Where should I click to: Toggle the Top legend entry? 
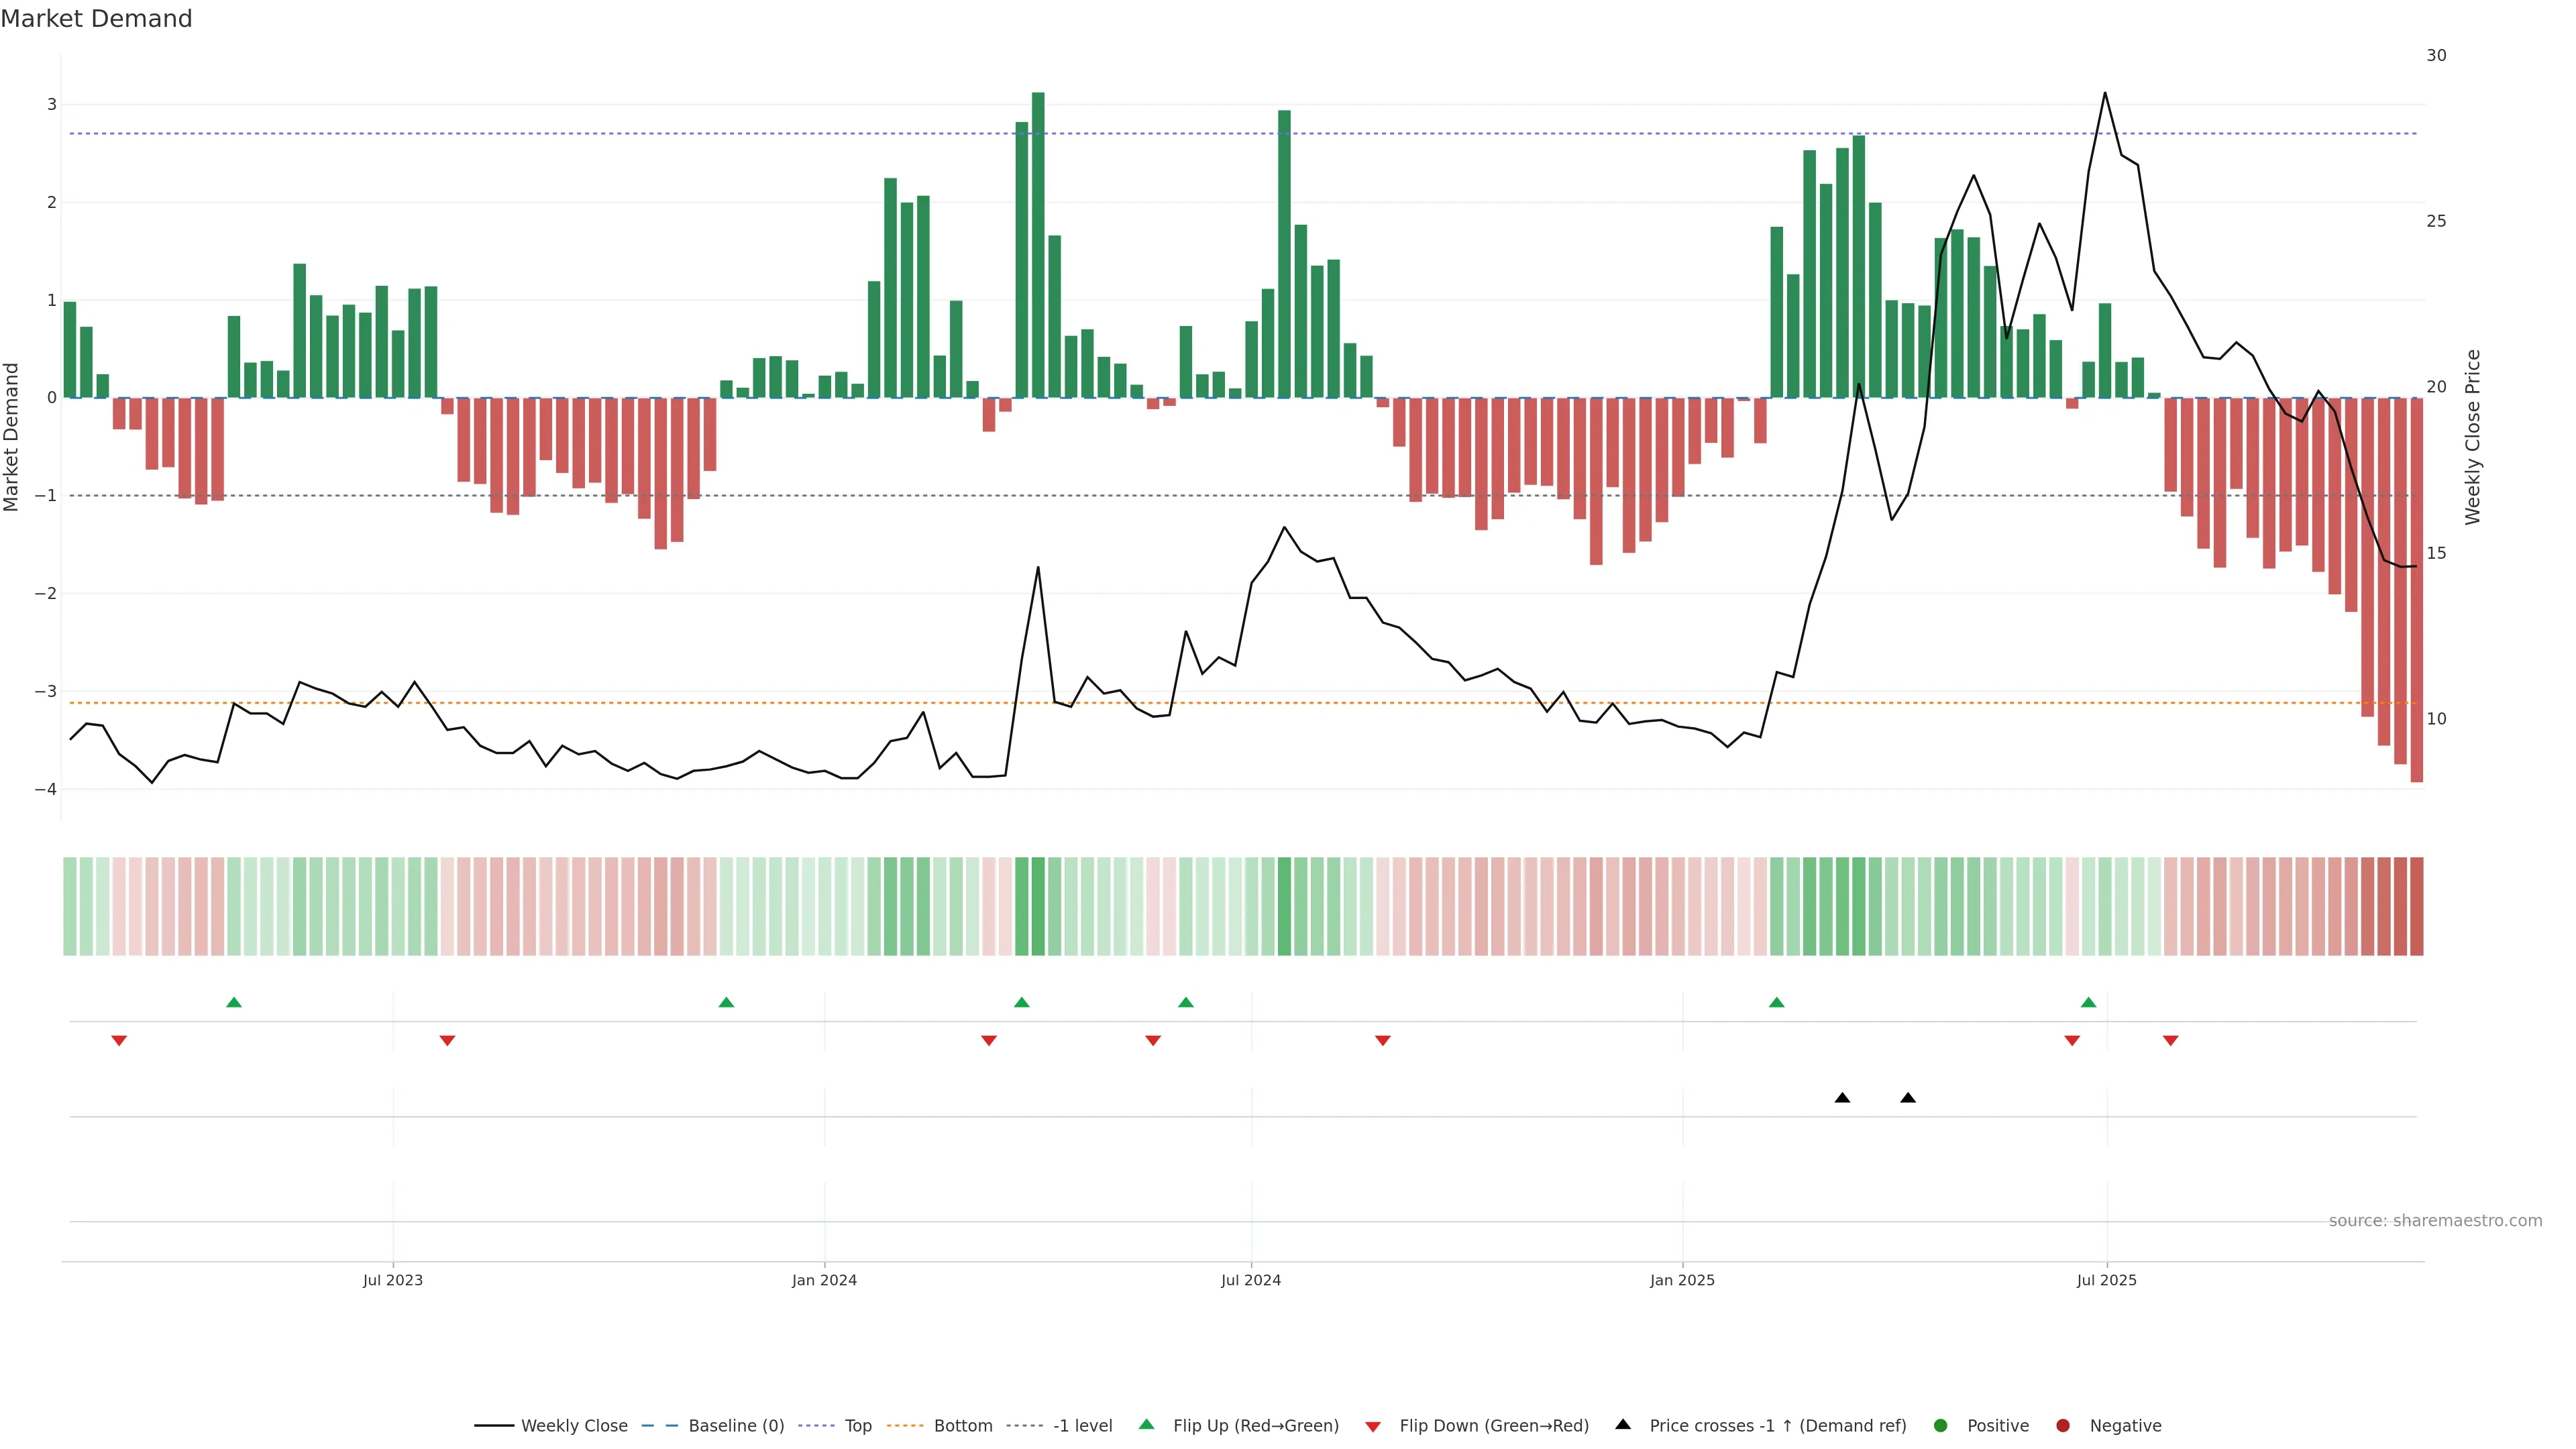tap(857, 1426)
